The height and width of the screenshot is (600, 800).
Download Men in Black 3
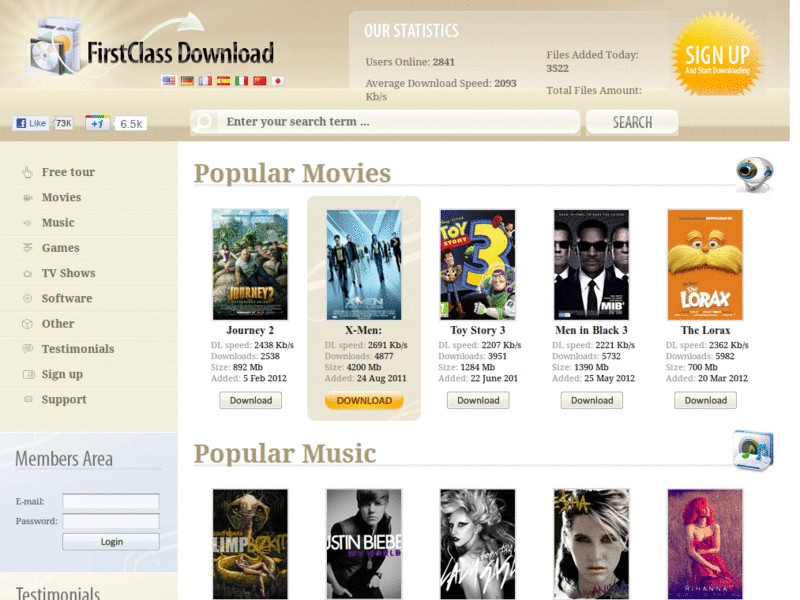(592, 401)
